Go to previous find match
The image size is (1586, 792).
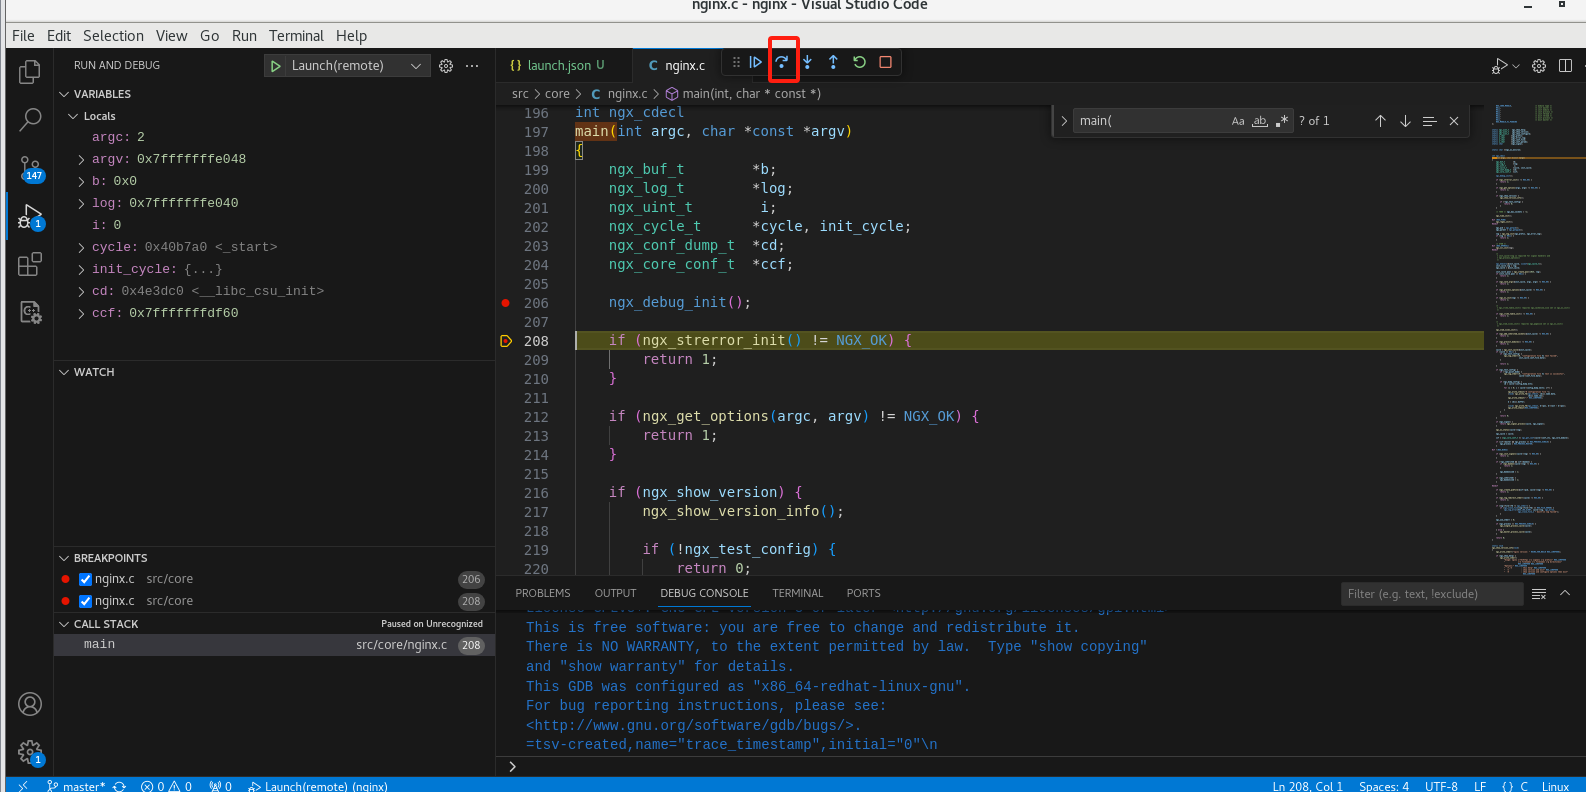point(1380,121)
